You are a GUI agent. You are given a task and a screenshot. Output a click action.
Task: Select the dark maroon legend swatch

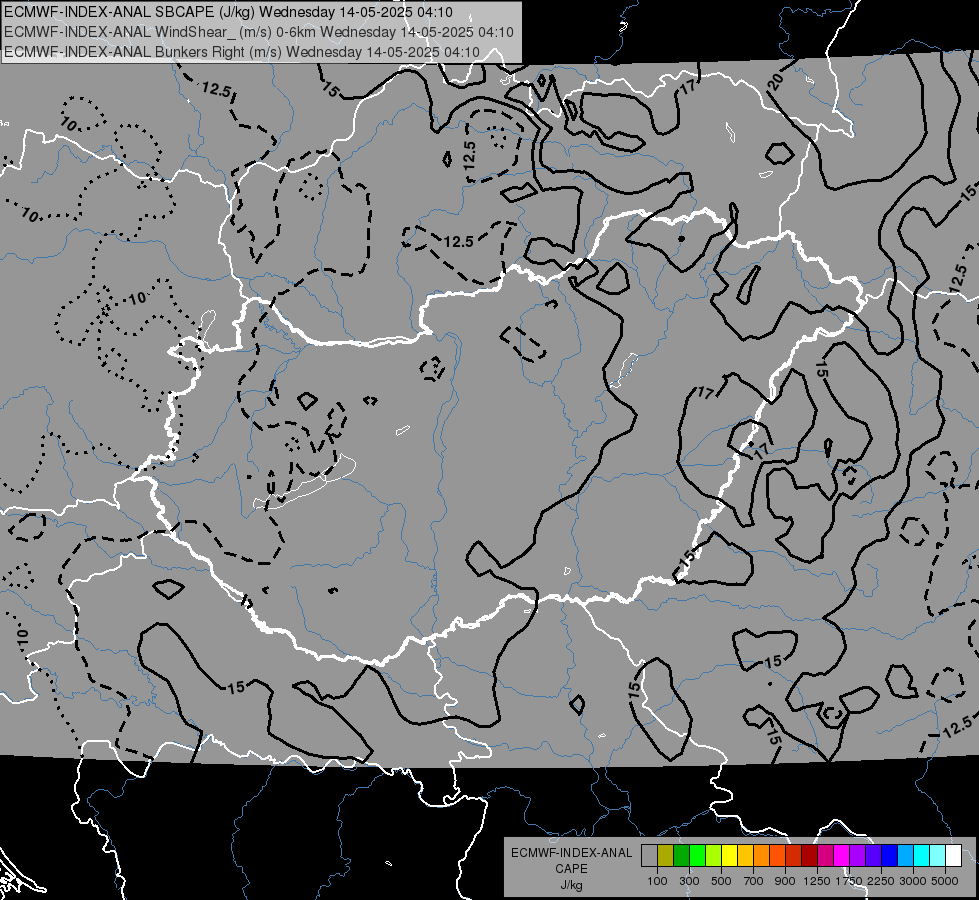(x=810, y=856)
